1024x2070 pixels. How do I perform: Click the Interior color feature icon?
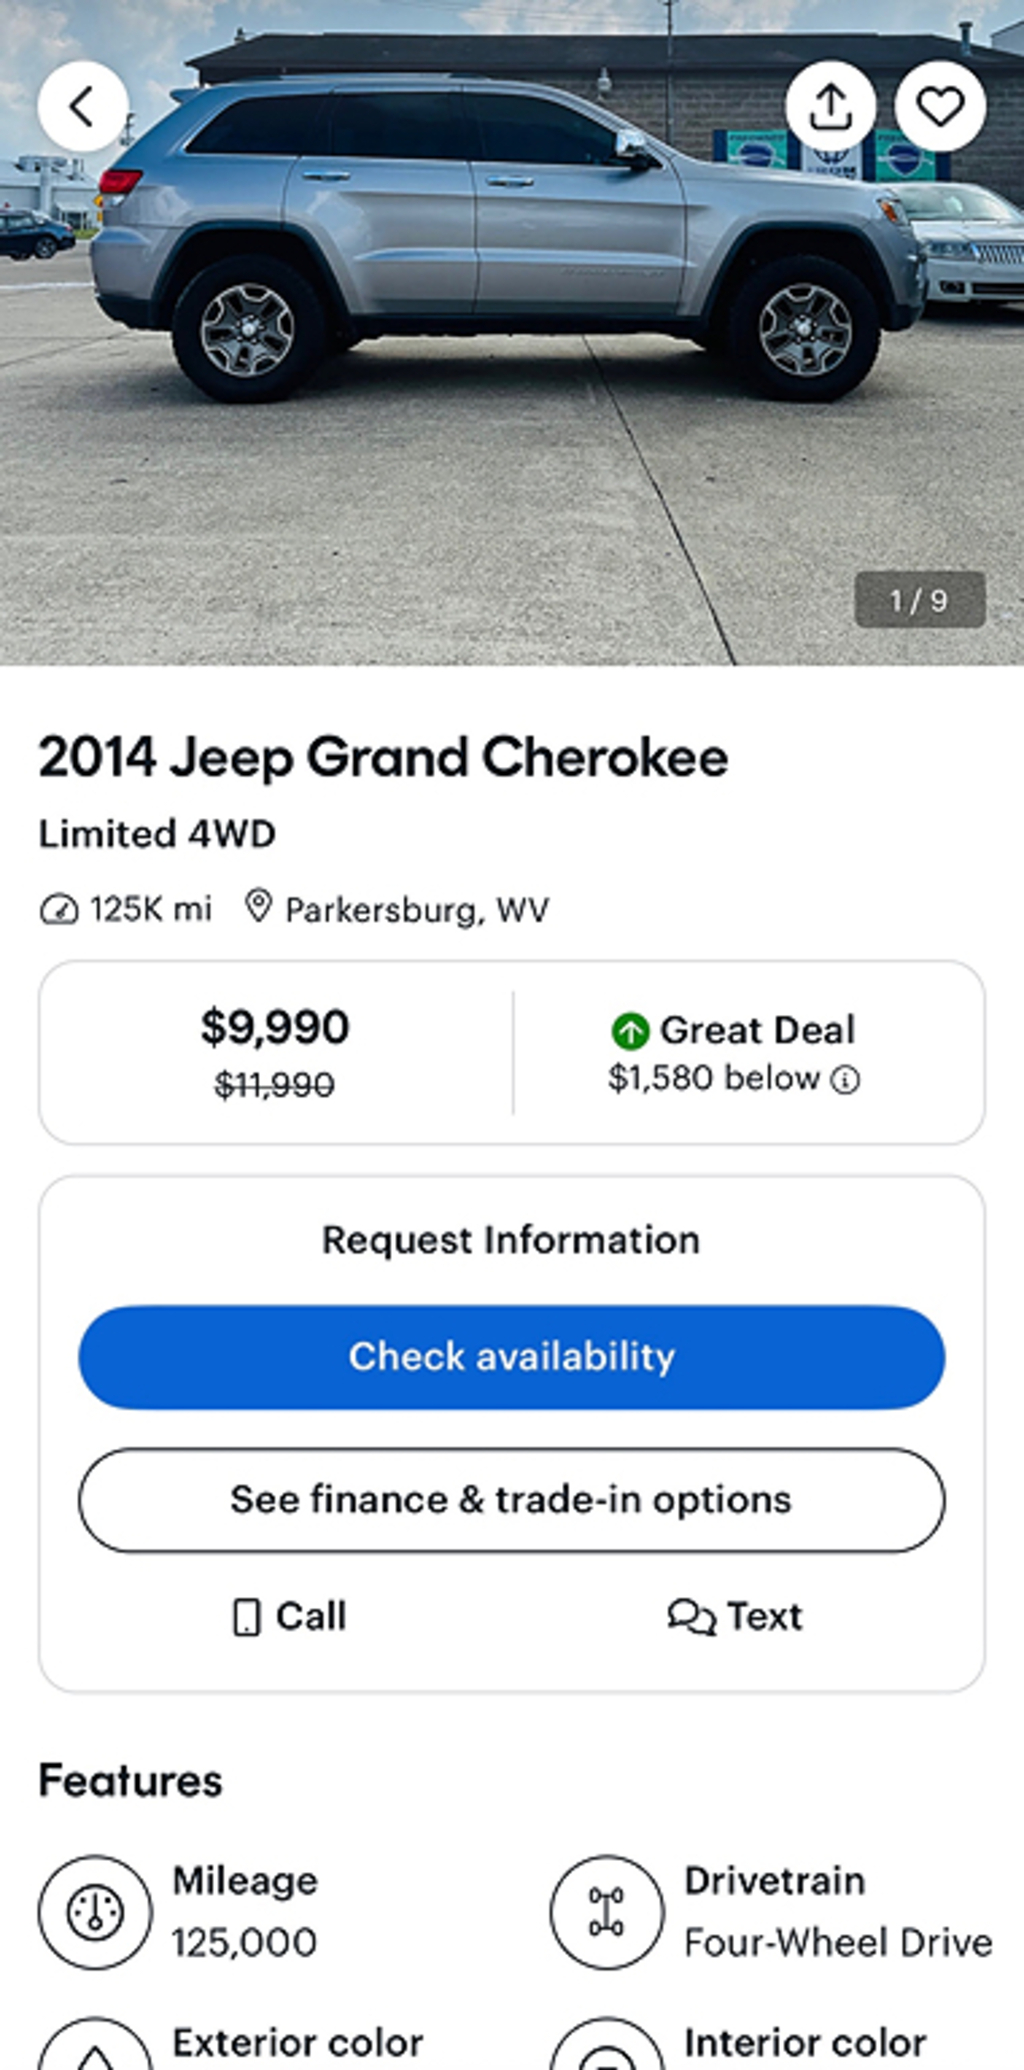coord(606,2050)
